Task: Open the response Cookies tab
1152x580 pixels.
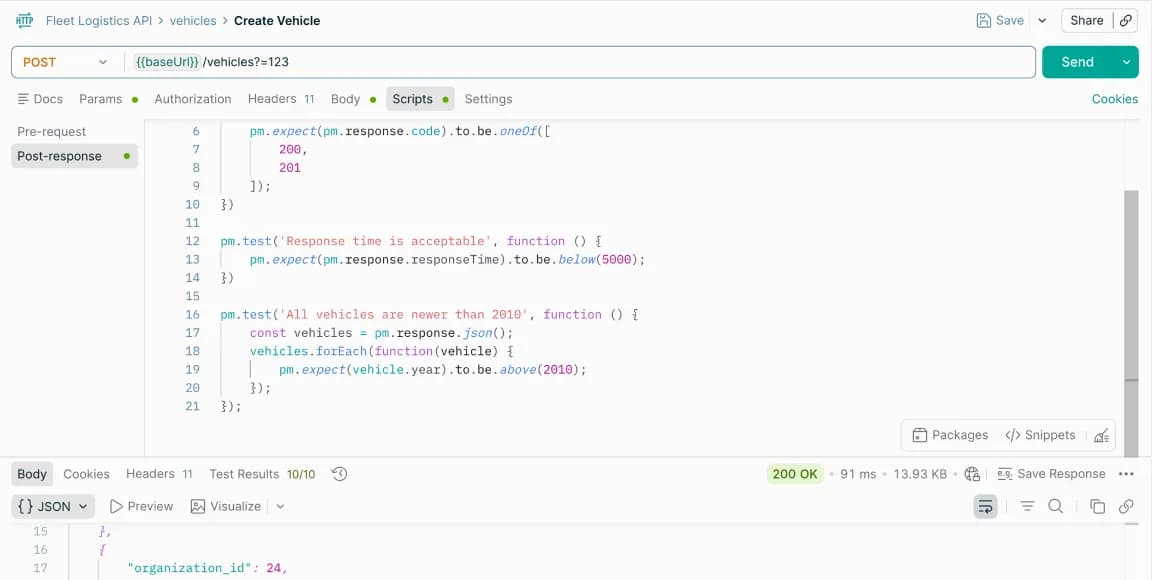Action: (86, 474)
